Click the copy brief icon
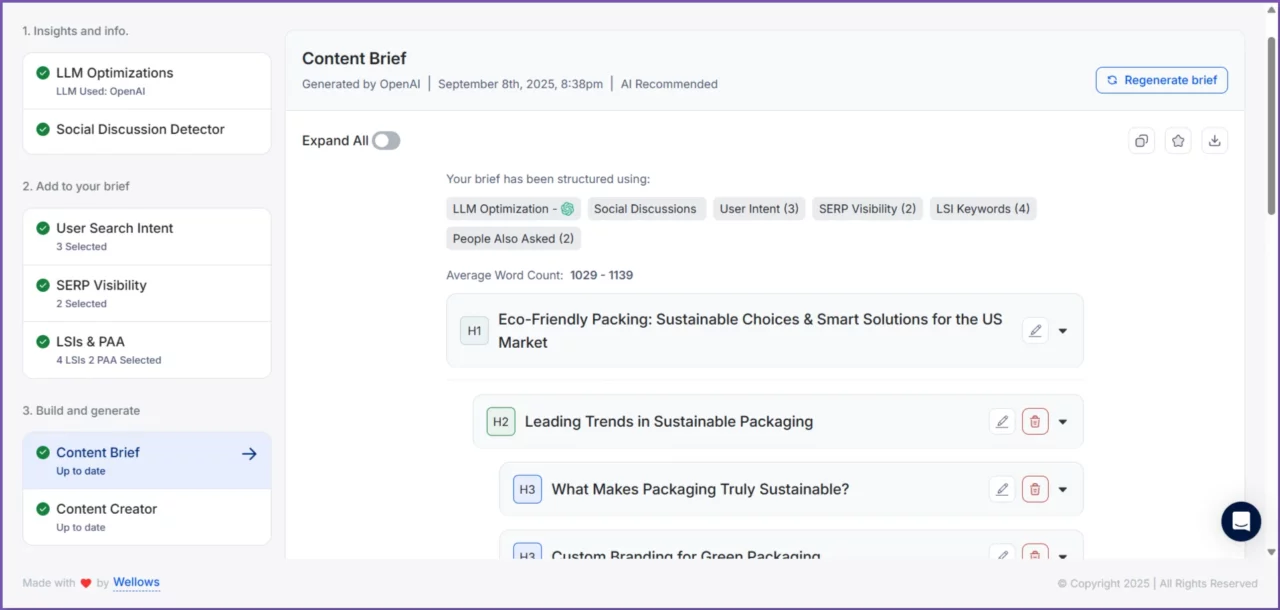The width and height of the screenshot is (1280, 610). pyautogui.click(x=1141, y=141)
